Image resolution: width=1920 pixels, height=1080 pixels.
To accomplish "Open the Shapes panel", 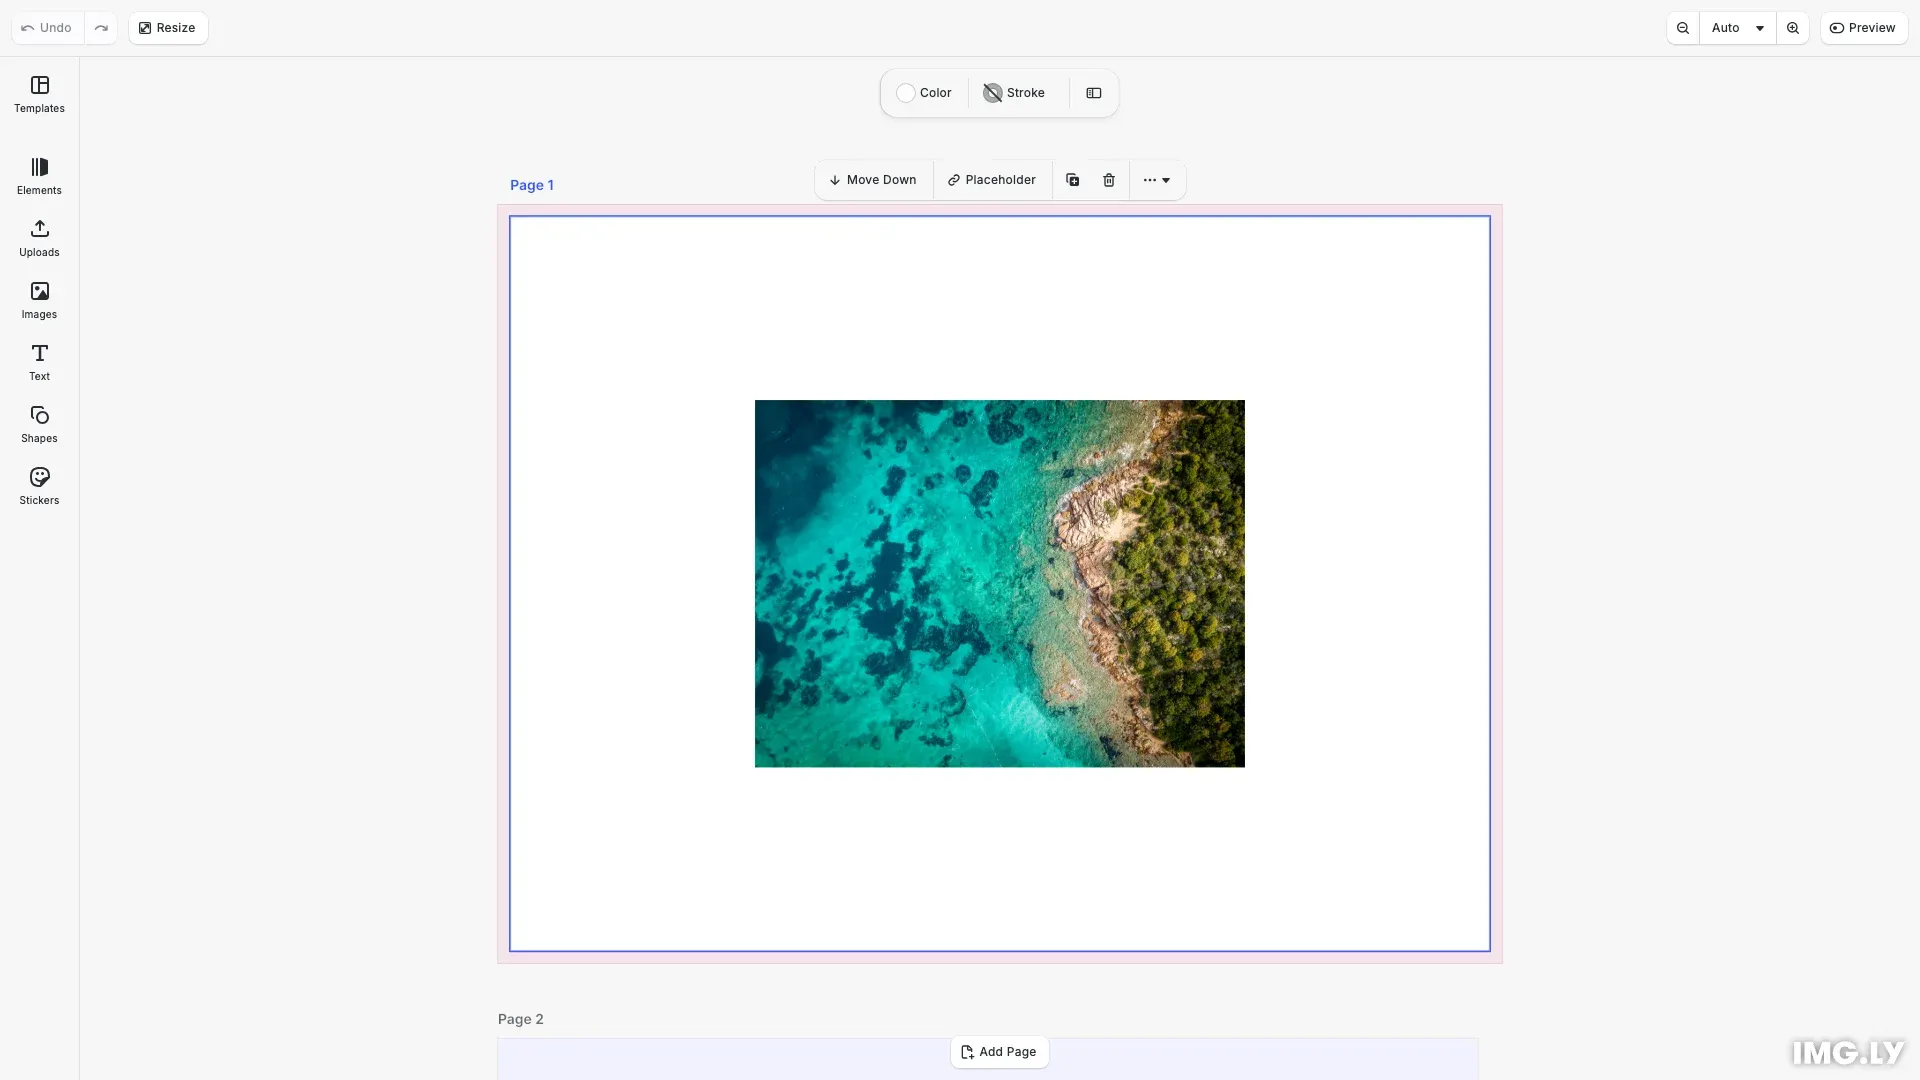I will 39,424.
